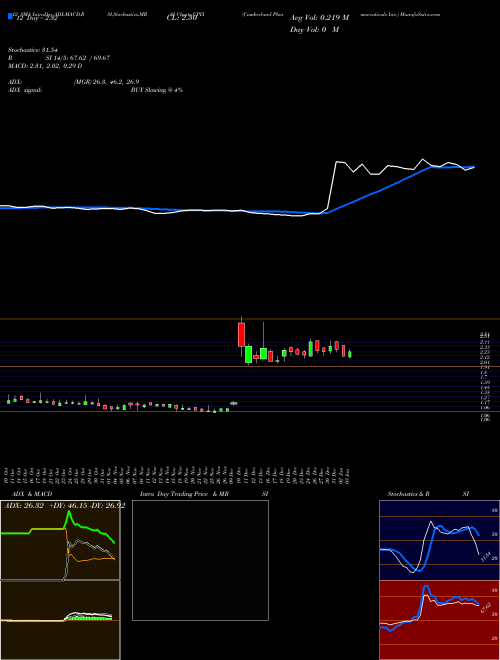Click the rotated 67.62 label on RSI chart
The height and width of the screenshot is (660, 500).
click(486, 608)
